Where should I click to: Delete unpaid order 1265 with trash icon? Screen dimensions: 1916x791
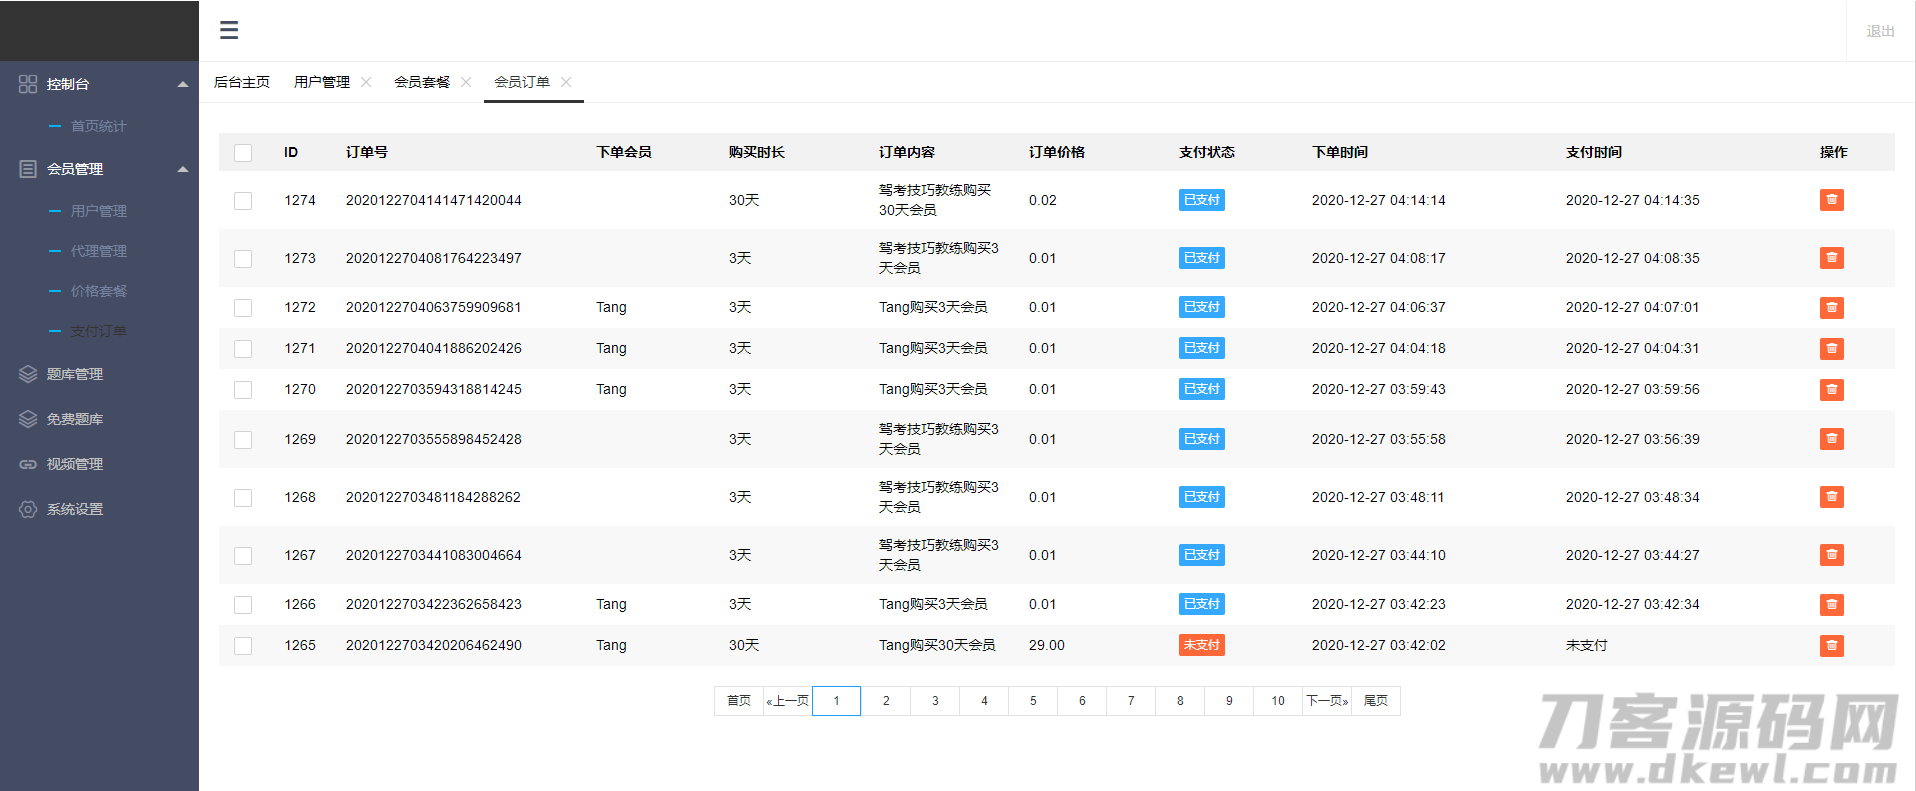click(x=1832, y=646)
